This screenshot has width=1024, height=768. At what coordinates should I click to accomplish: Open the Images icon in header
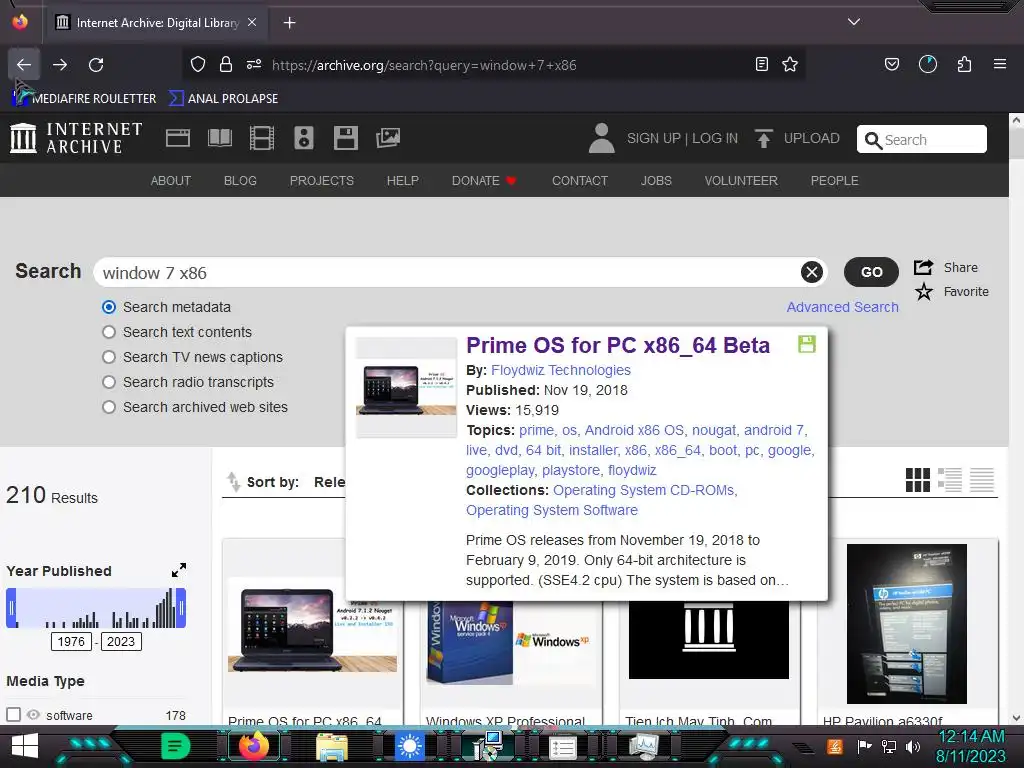coord(388,138)
